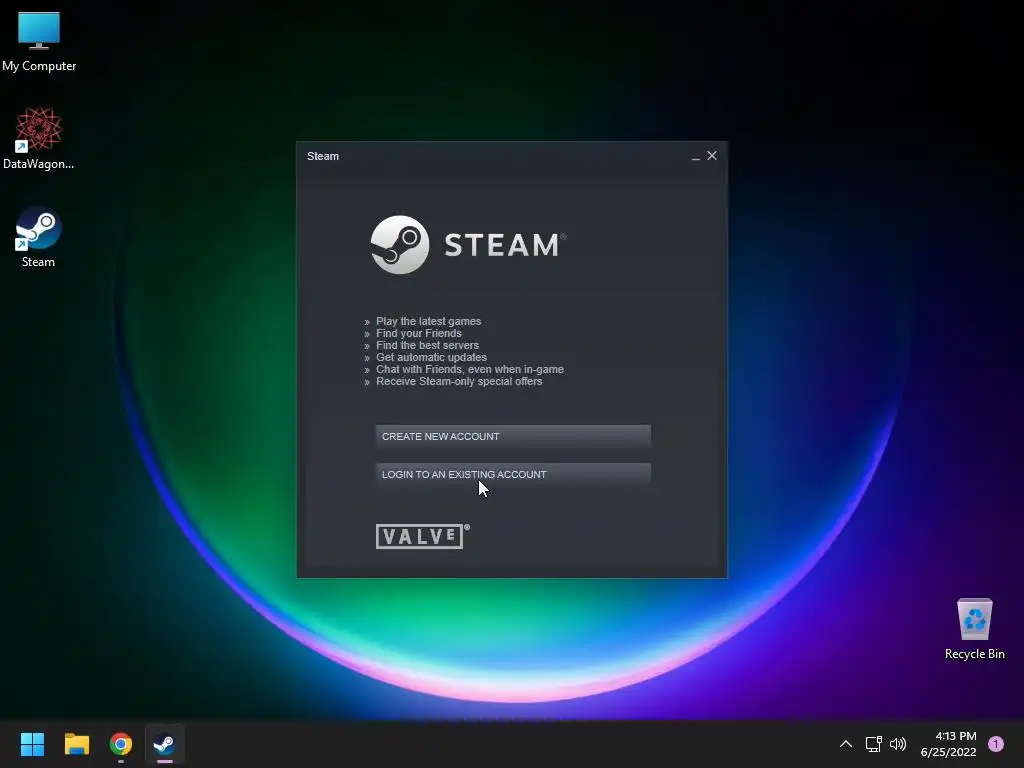1024x768 pixels.
Task: Open the notification badge in taskbar
Action: [x=996, y=744]
